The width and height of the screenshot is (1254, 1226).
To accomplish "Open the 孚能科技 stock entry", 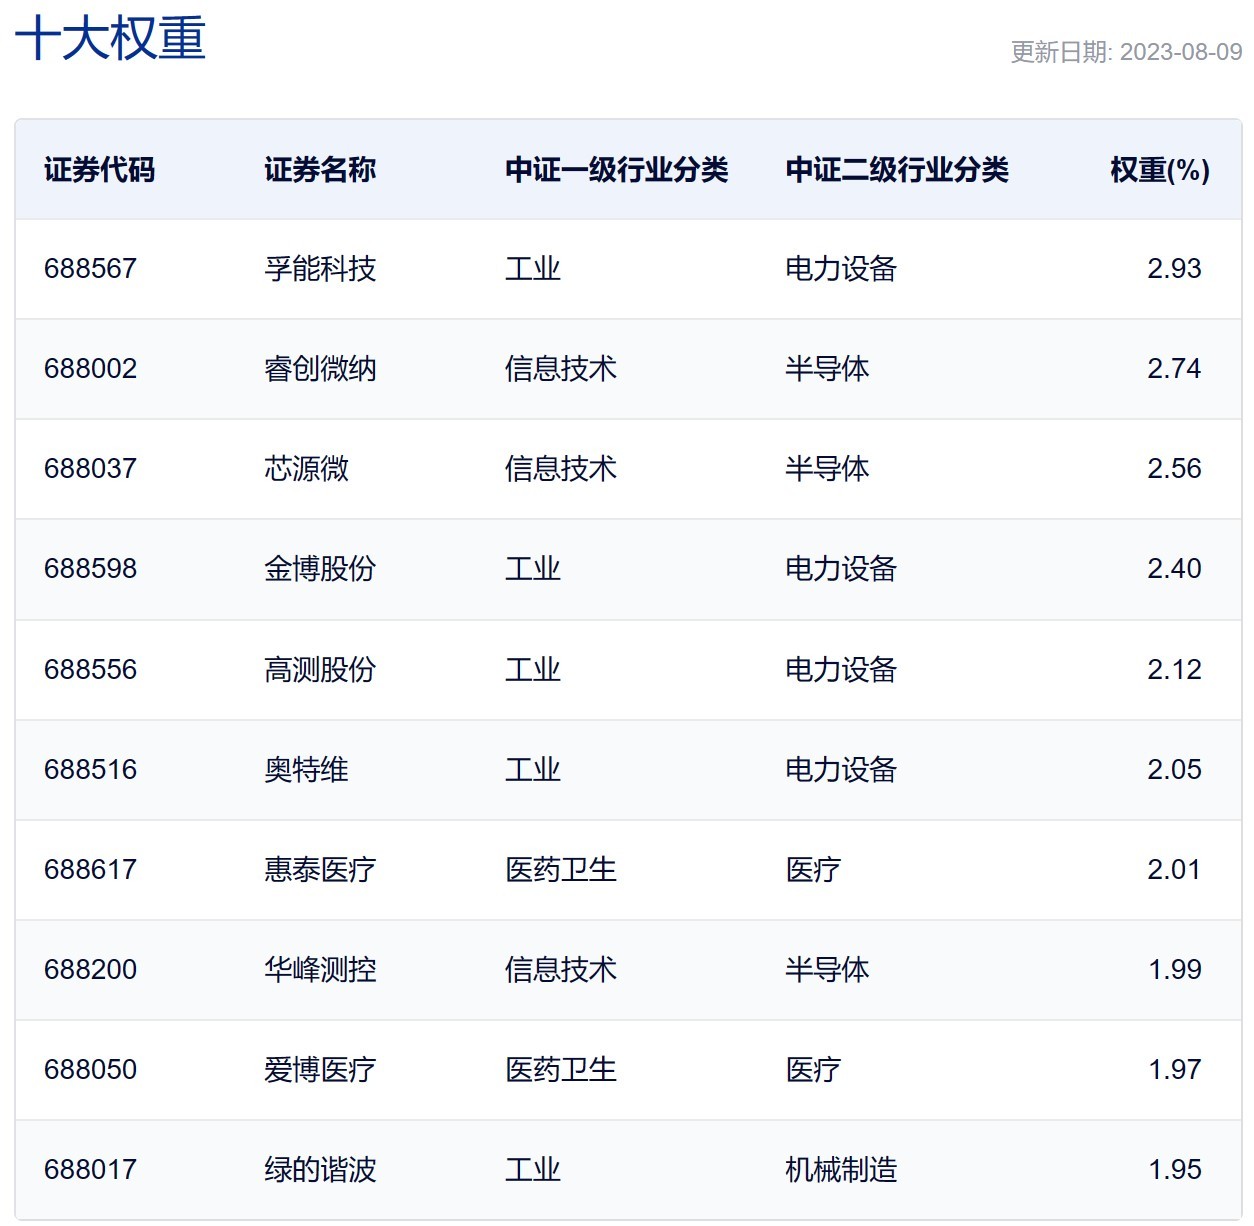I will pyautogui.click(x=319, y=268).
